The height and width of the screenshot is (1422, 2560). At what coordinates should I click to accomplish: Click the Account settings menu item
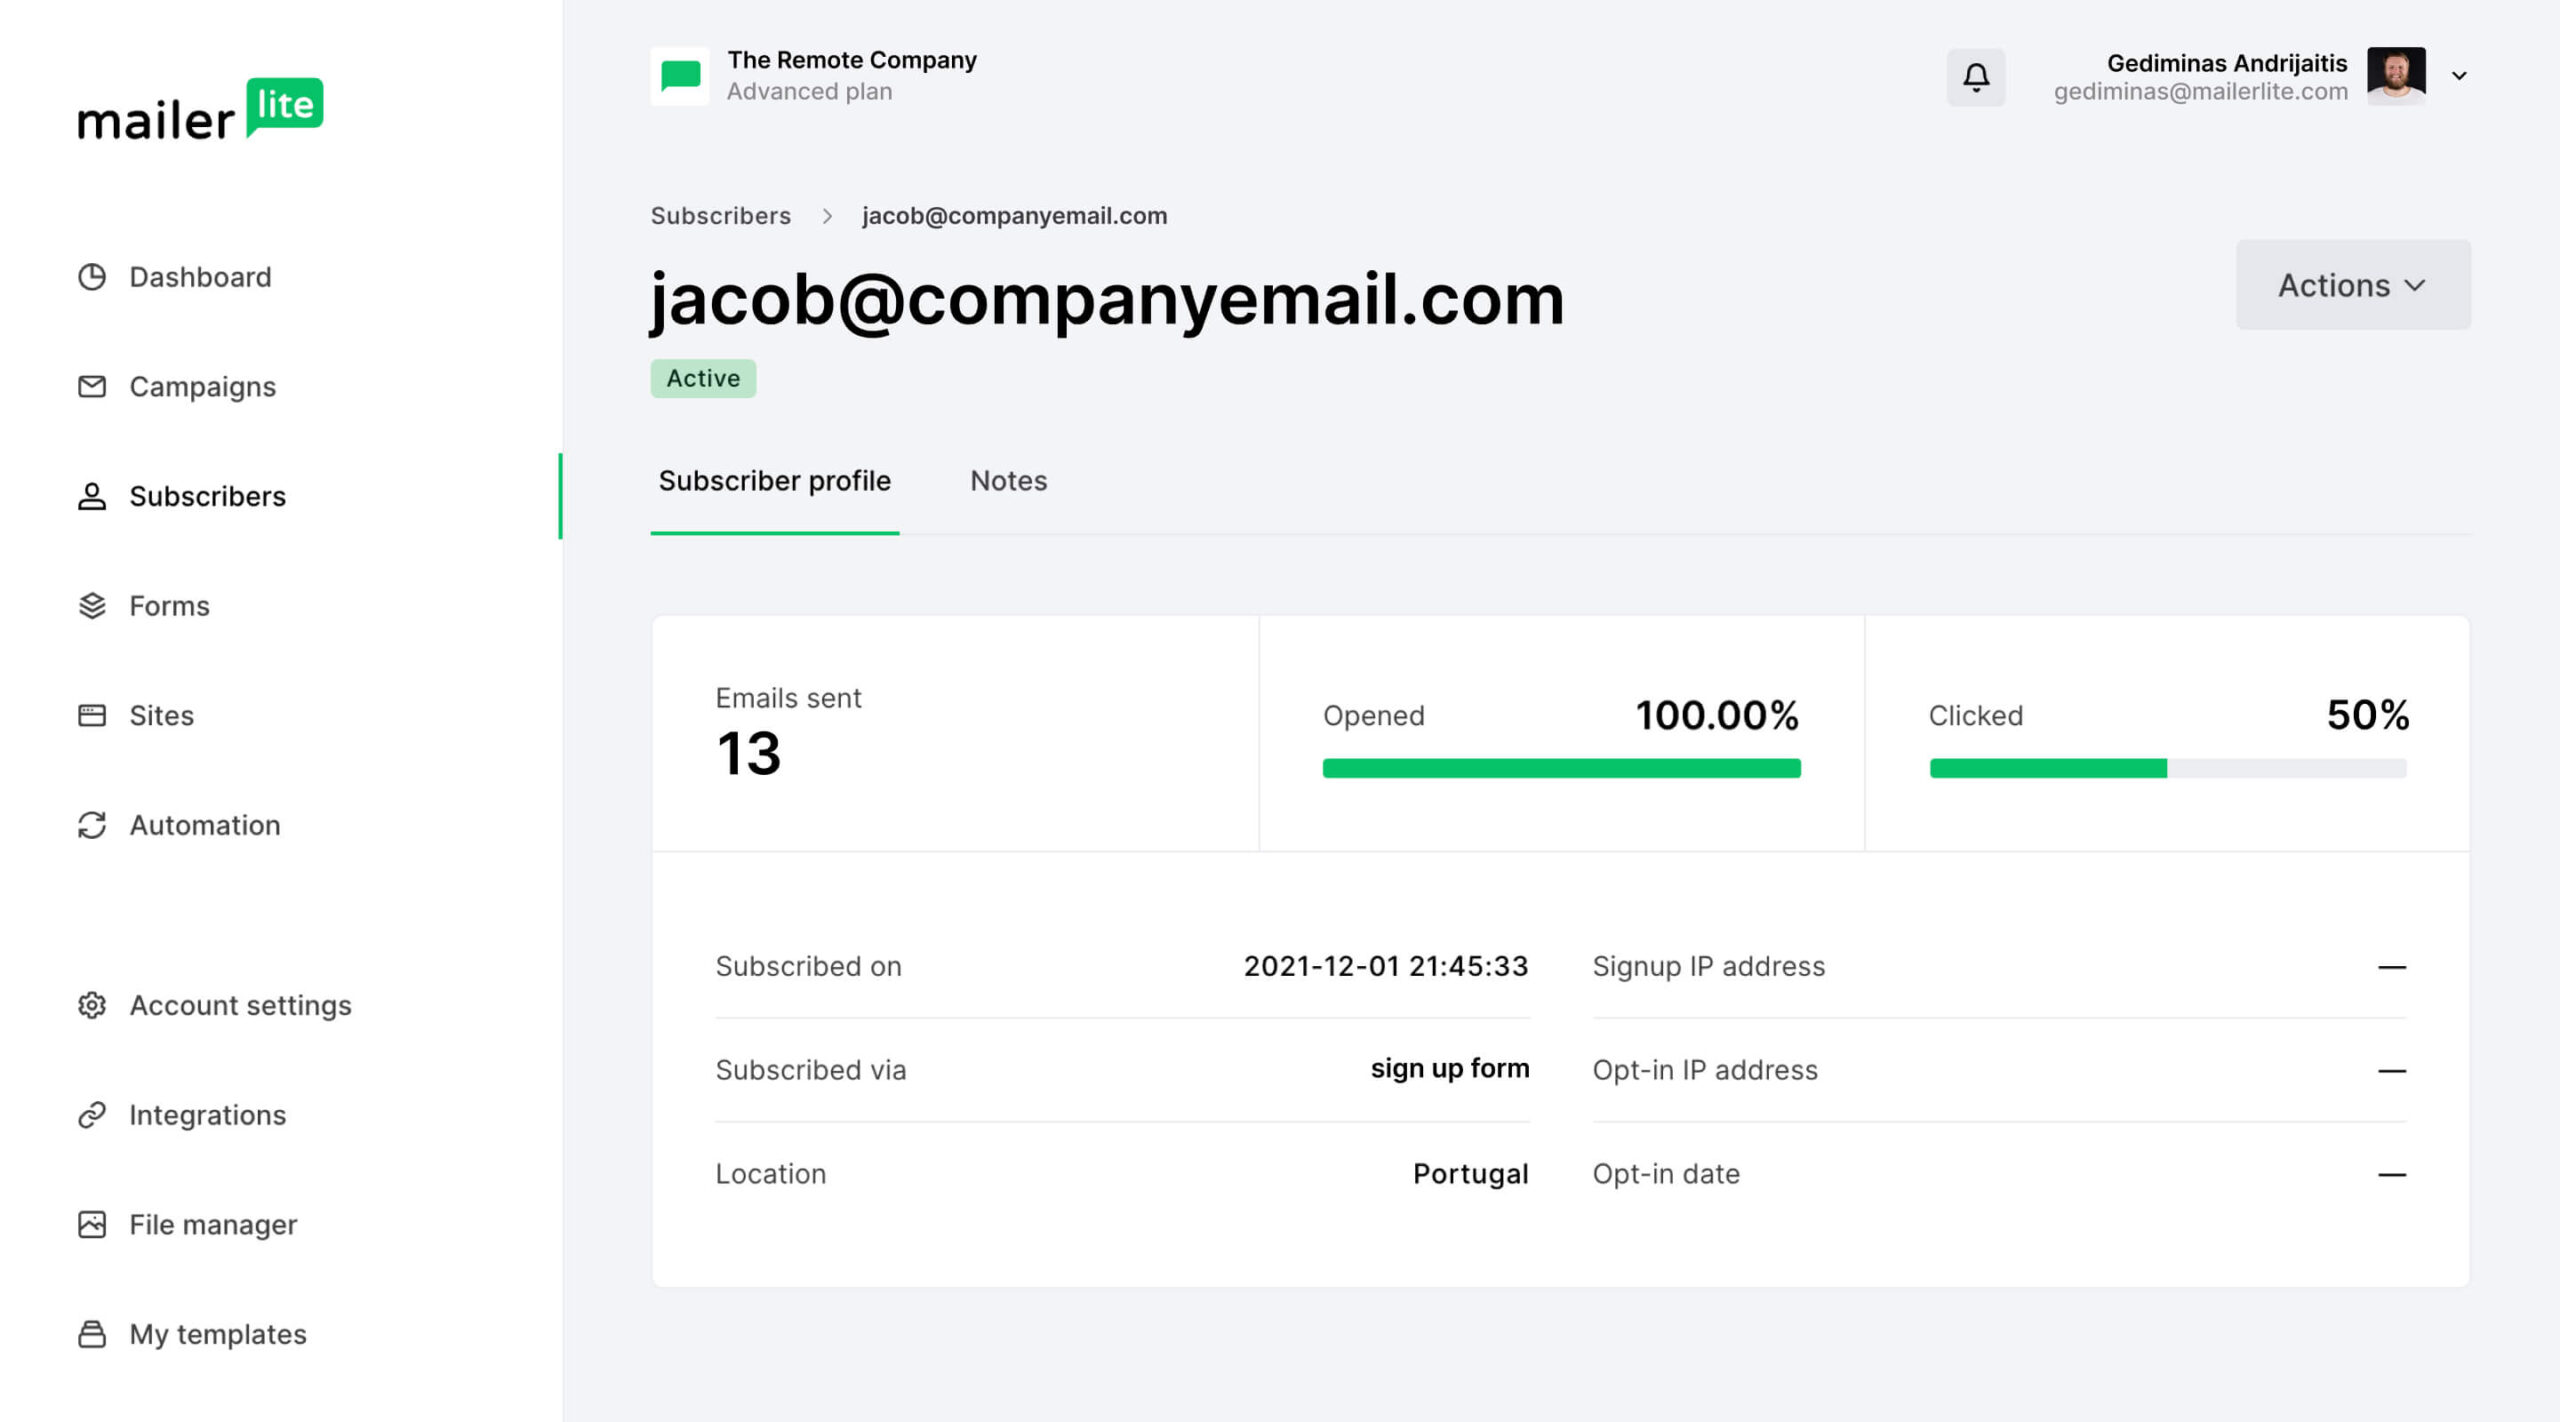click(240, 1003)
